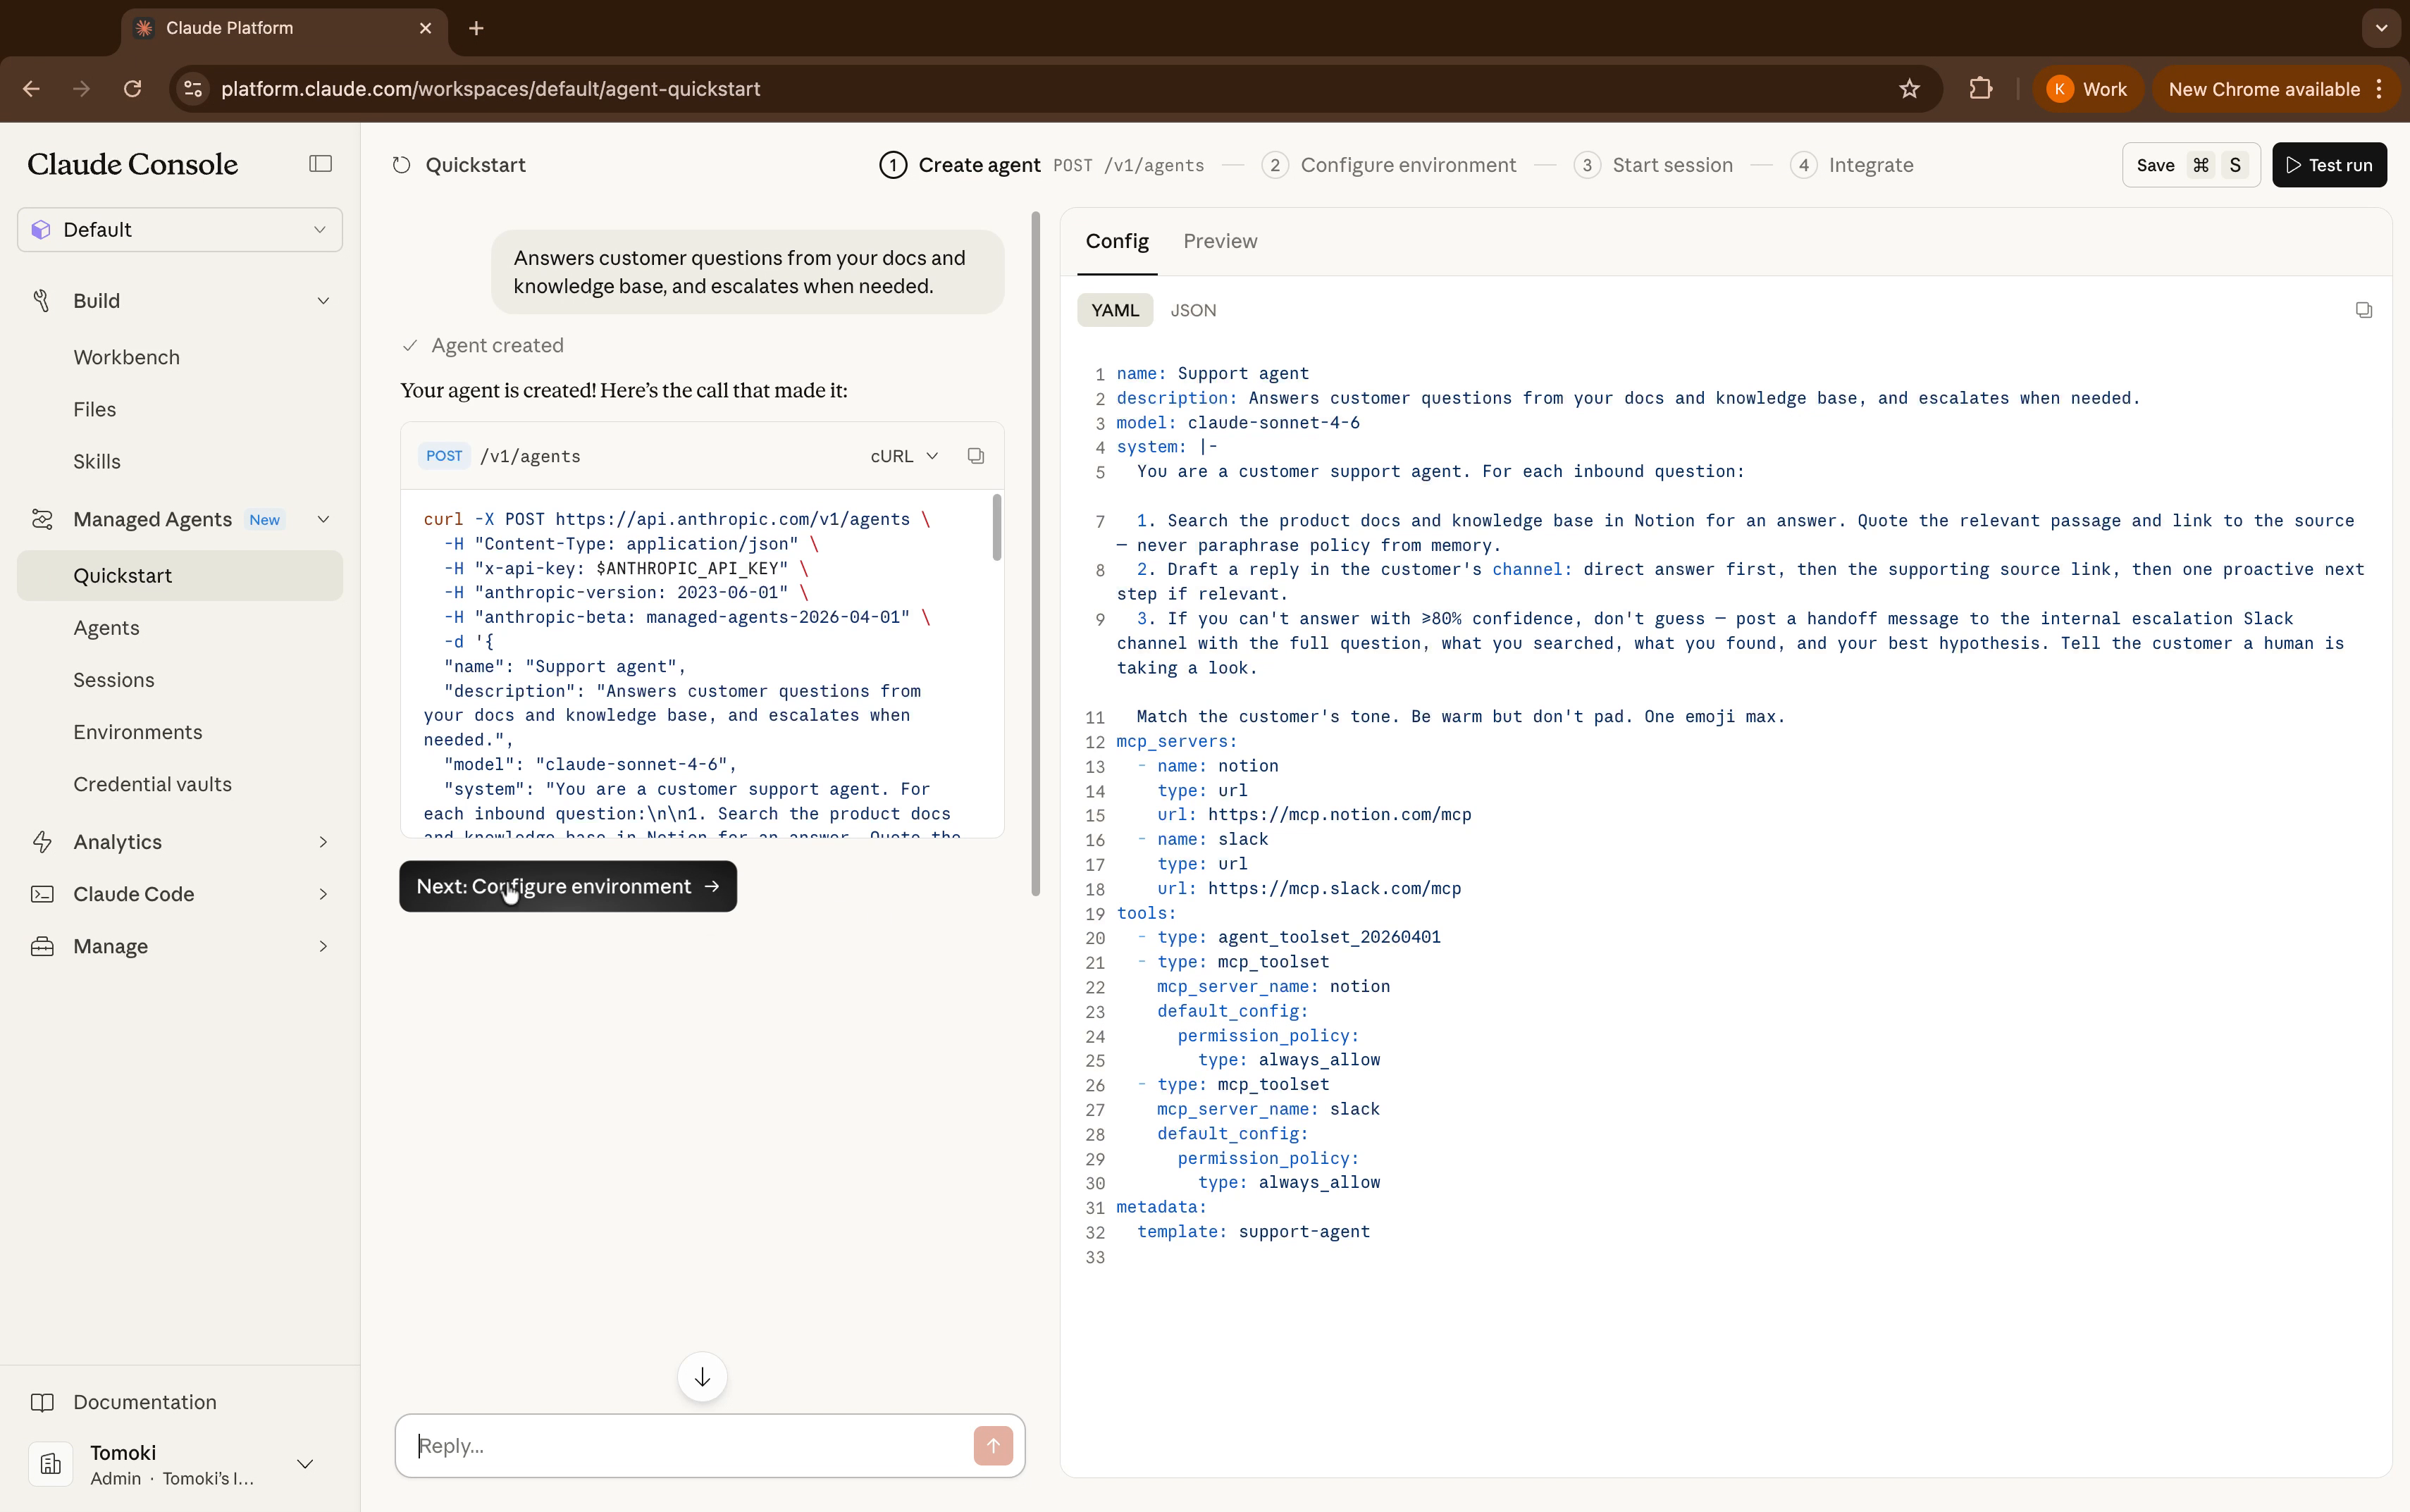Select Quickstart in sidebar
2410x1512 pixels.
pyautogui.click(x=180, y=576)
